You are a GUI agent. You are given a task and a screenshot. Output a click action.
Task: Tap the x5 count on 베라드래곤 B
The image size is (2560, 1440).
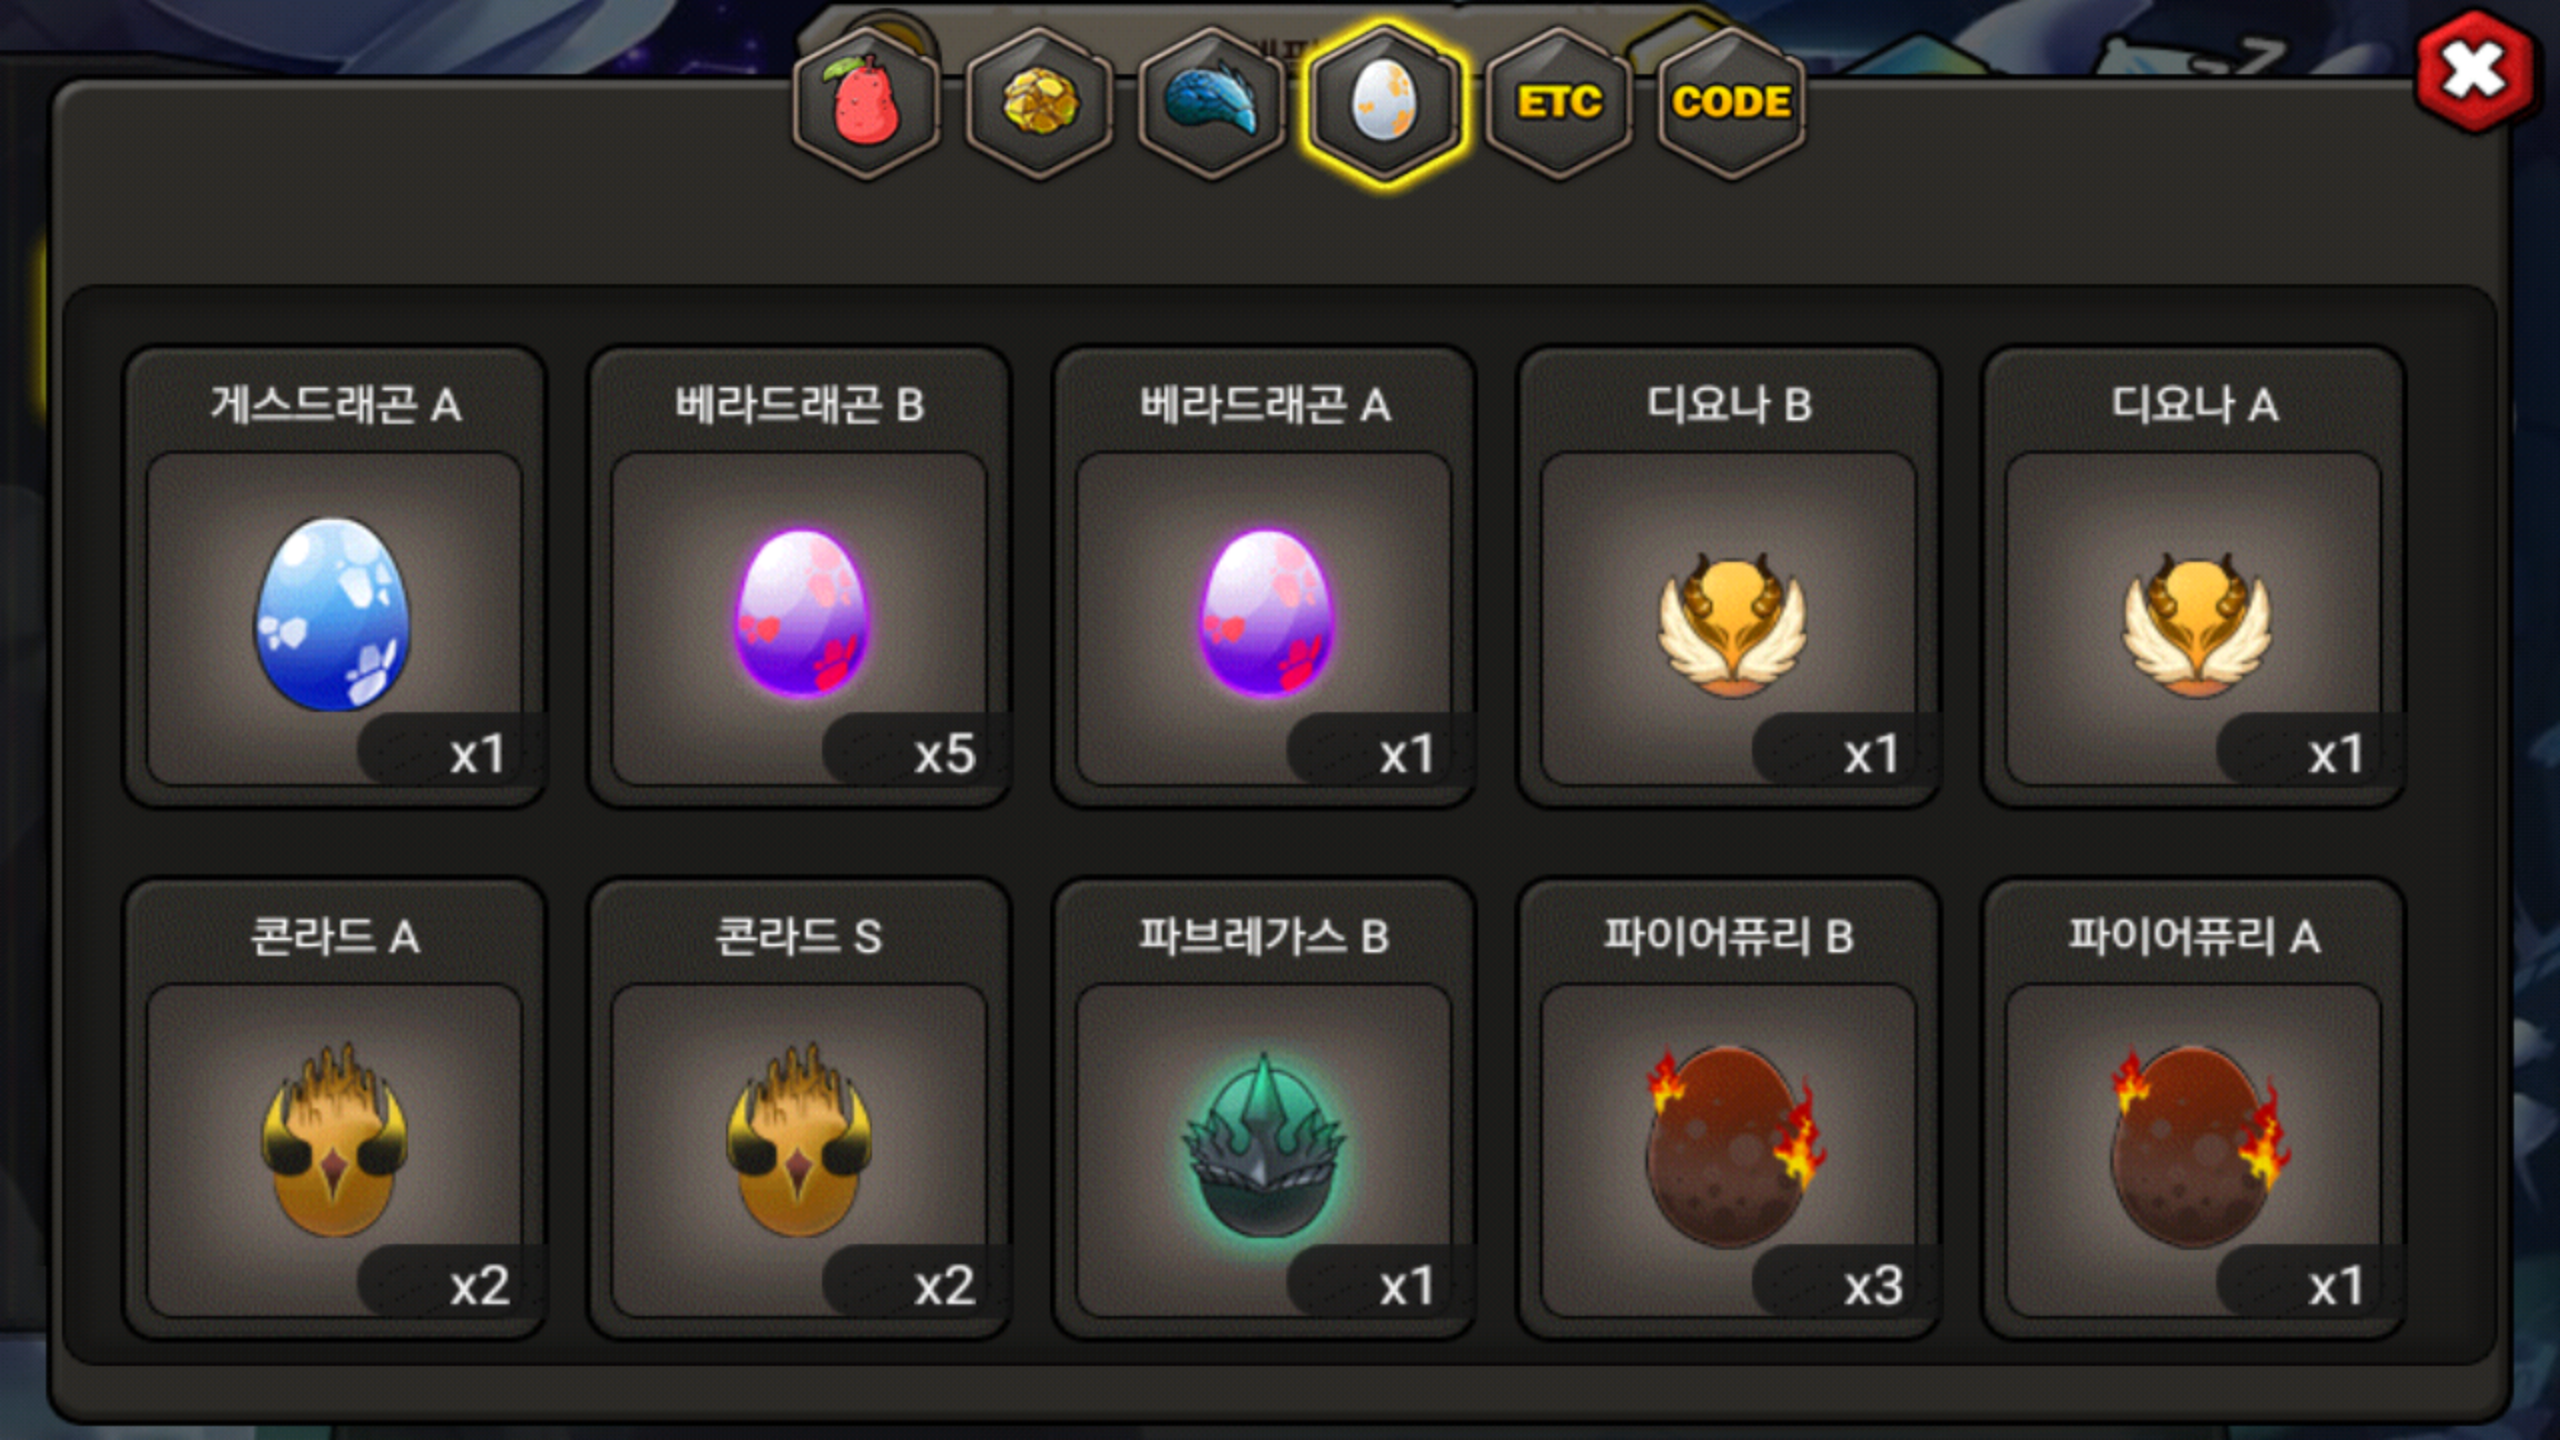944,754
